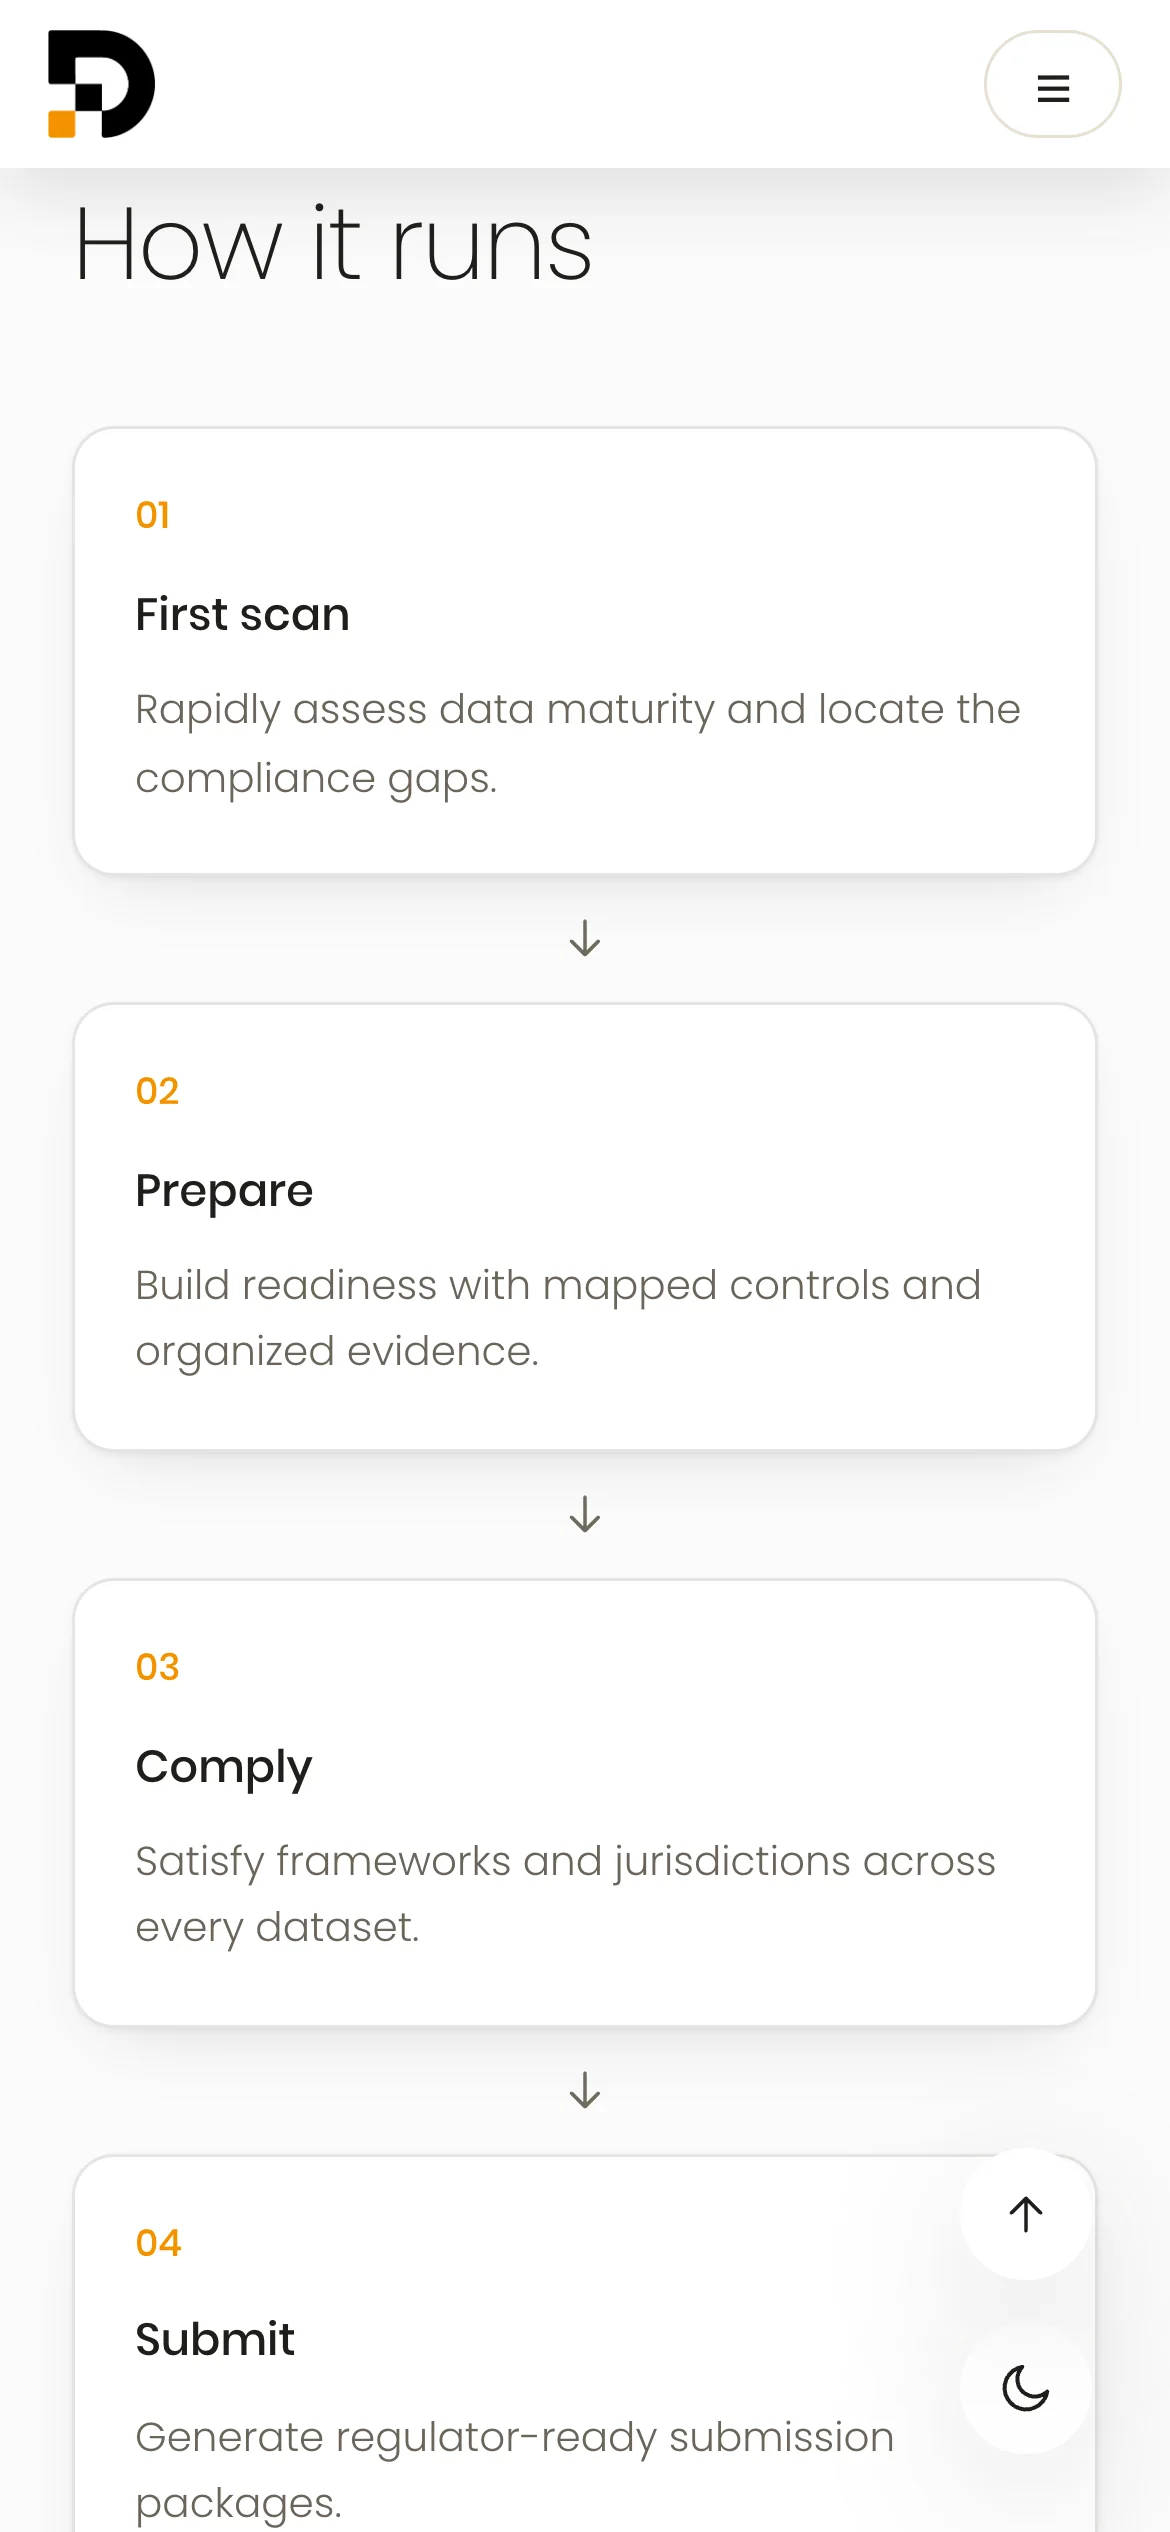Click the orange 01 step number
This screenshot has height=2532, width=1170.
(153, 515)
